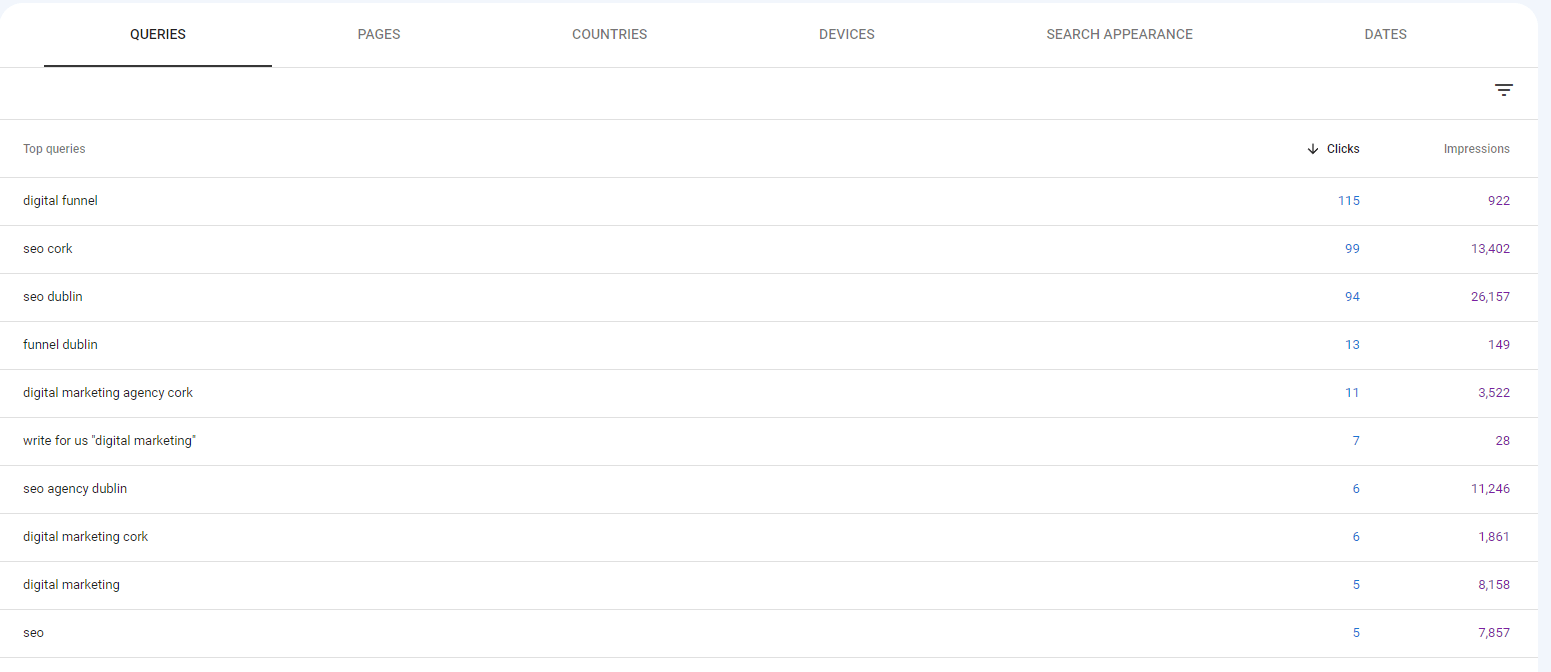Click the 922 impressions value

pyautogui.click(x=1499, y=201)
